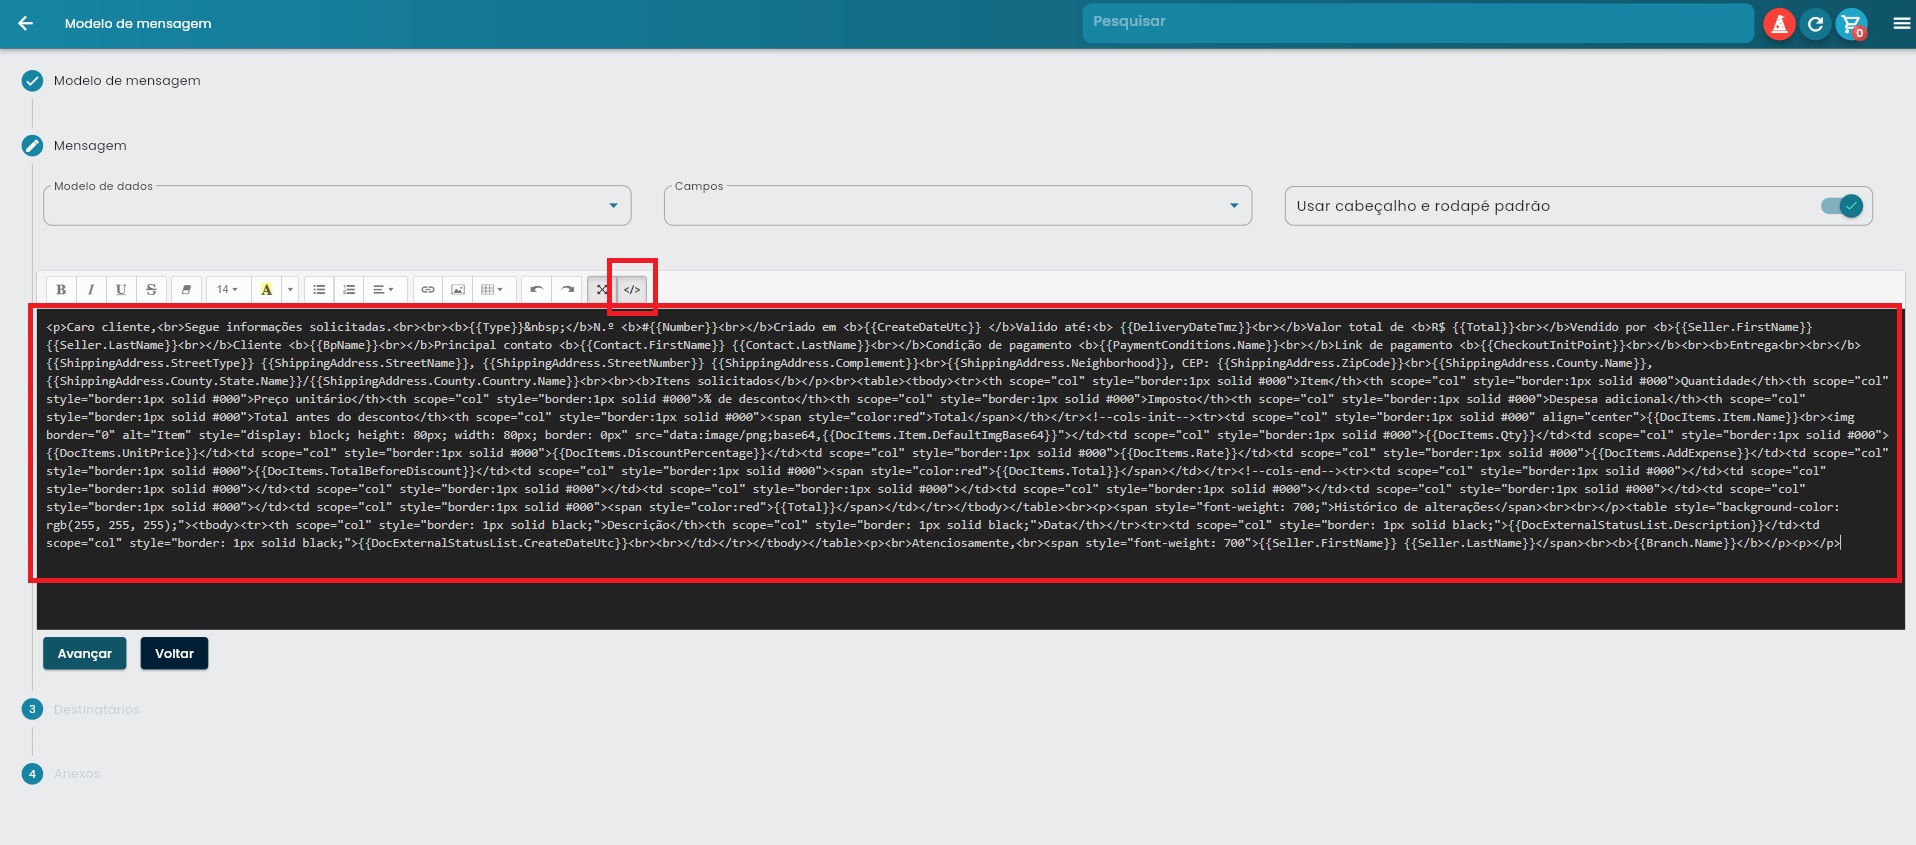This screenshot has height=845, width=1916.
Task: Toggle underline formatting in editor toolbar
Action: tap(121, 289)
